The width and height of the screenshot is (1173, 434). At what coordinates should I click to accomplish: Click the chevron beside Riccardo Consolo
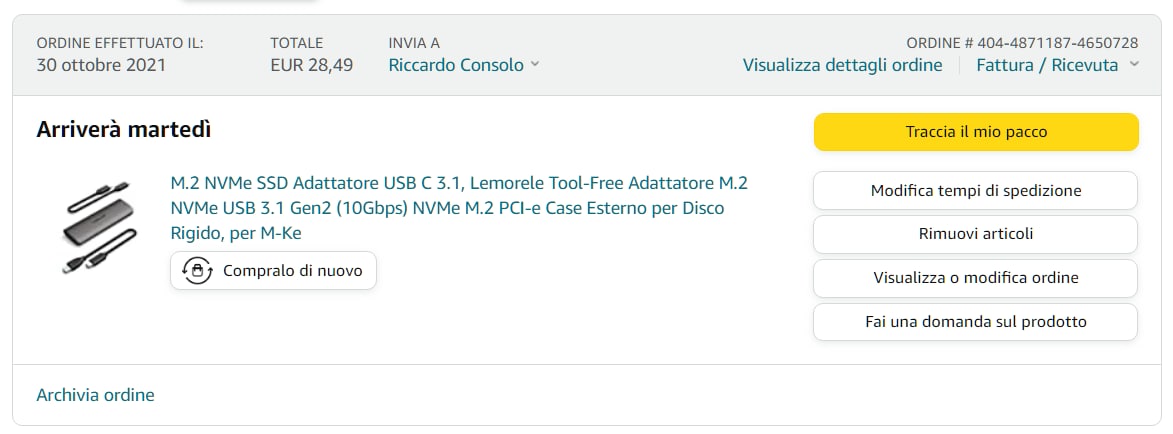535,65
